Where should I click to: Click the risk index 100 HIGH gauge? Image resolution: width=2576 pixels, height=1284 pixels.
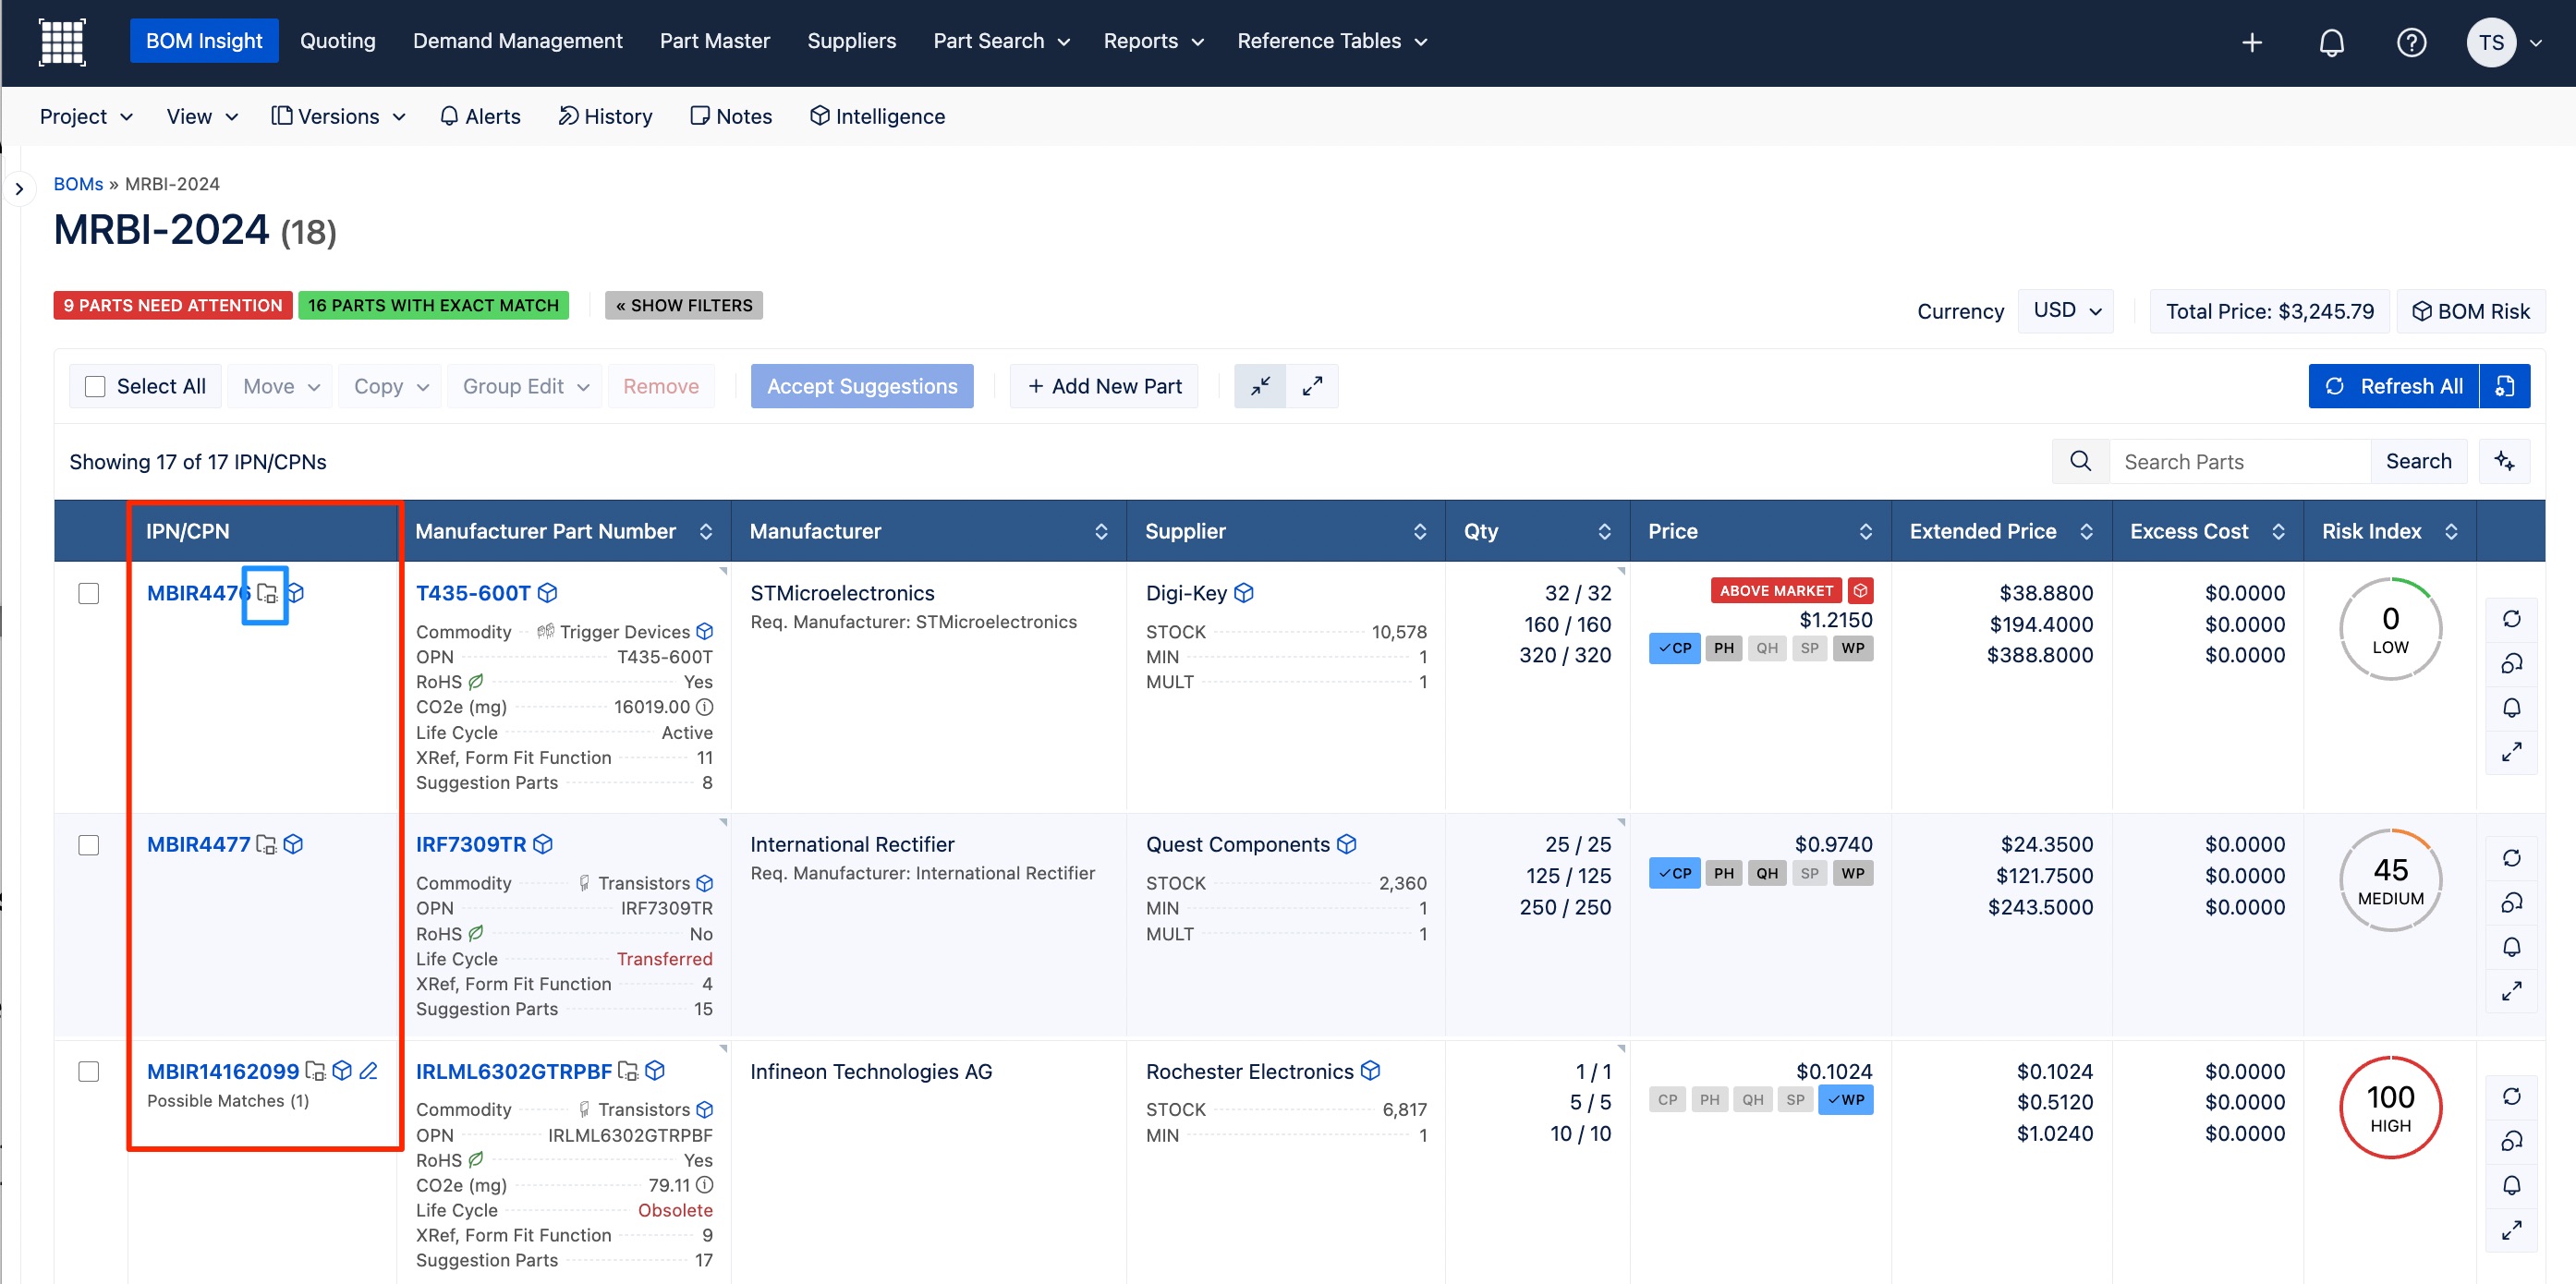click(2390, 1107)
